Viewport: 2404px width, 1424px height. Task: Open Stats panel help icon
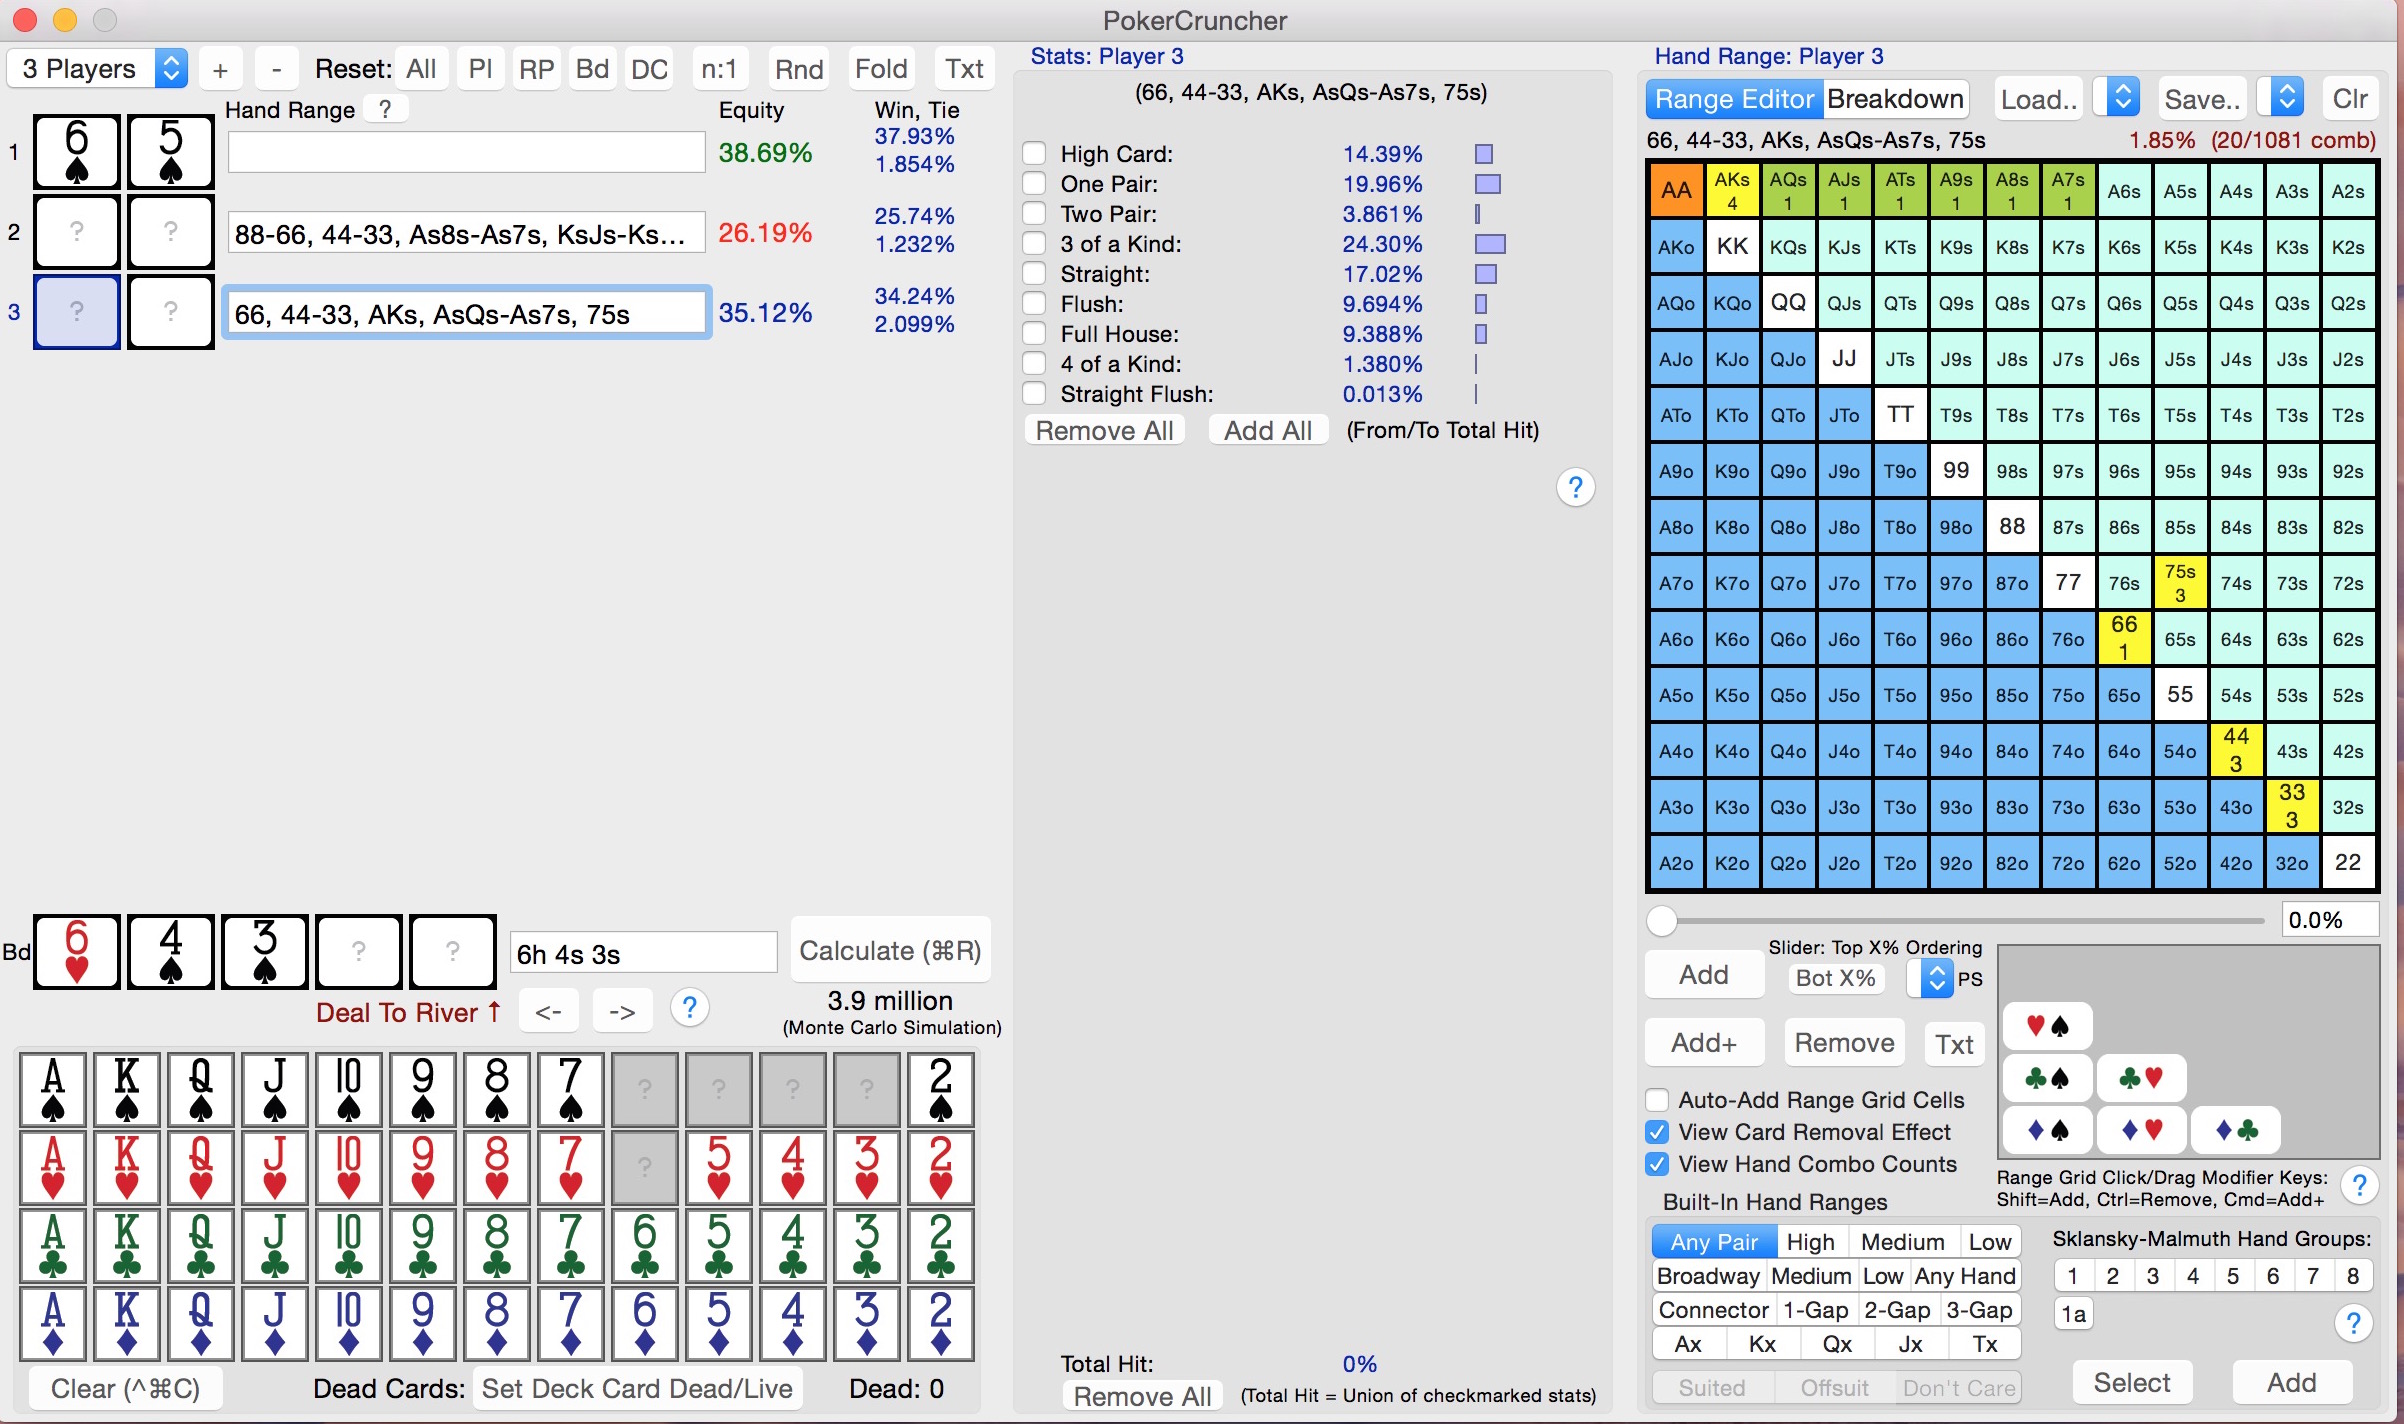click(1575, 487)
